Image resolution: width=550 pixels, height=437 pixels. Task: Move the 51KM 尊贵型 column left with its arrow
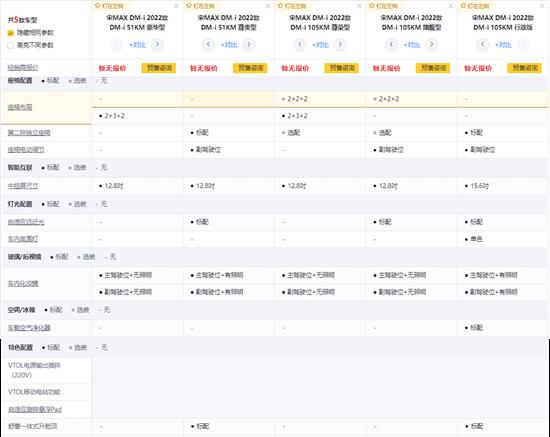click(x=208, y=45)
